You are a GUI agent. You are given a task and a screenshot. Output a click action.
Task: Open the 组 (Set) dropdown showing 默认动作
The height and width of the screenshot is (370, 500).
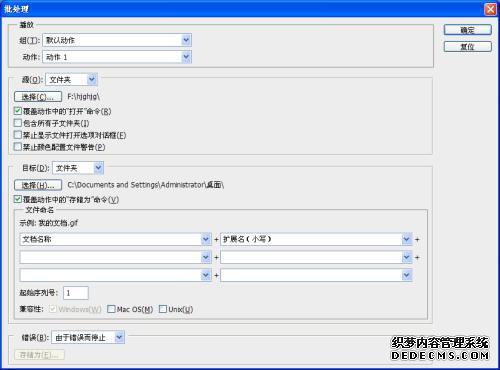coord(117,40)
